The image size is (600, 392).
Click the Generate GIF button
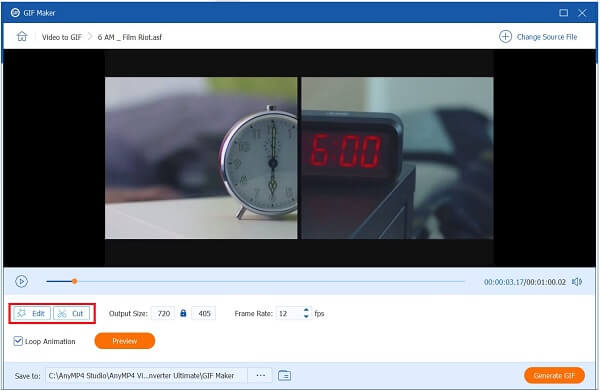tap(554, 376)
